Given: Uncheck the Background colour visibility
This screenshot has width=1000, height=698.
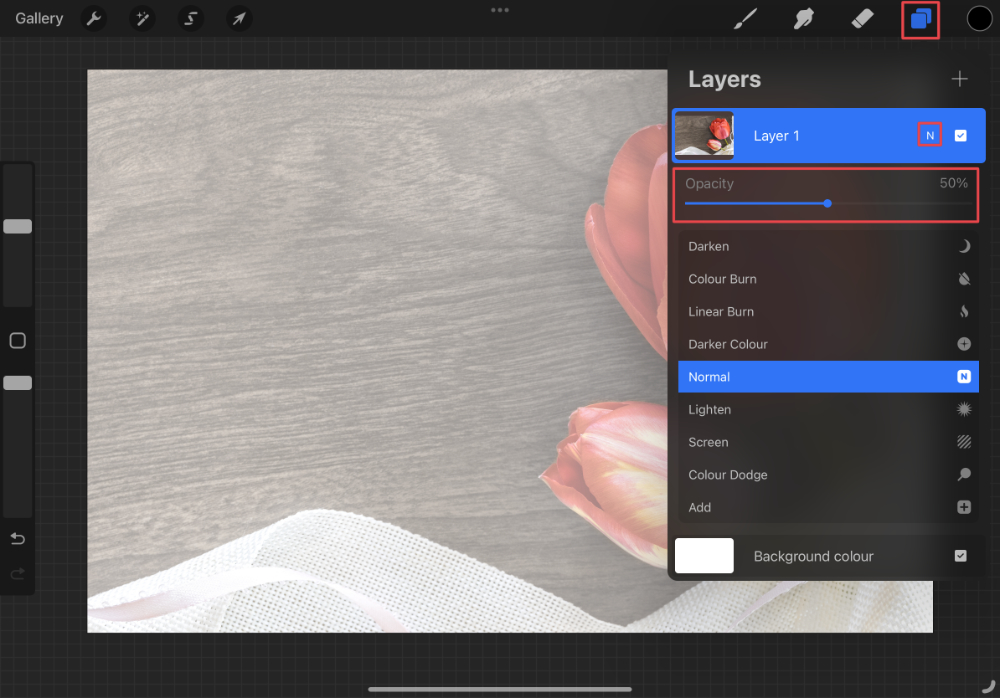Looking at the screenshot, I should pyautogui.click(x=961, y=556).
